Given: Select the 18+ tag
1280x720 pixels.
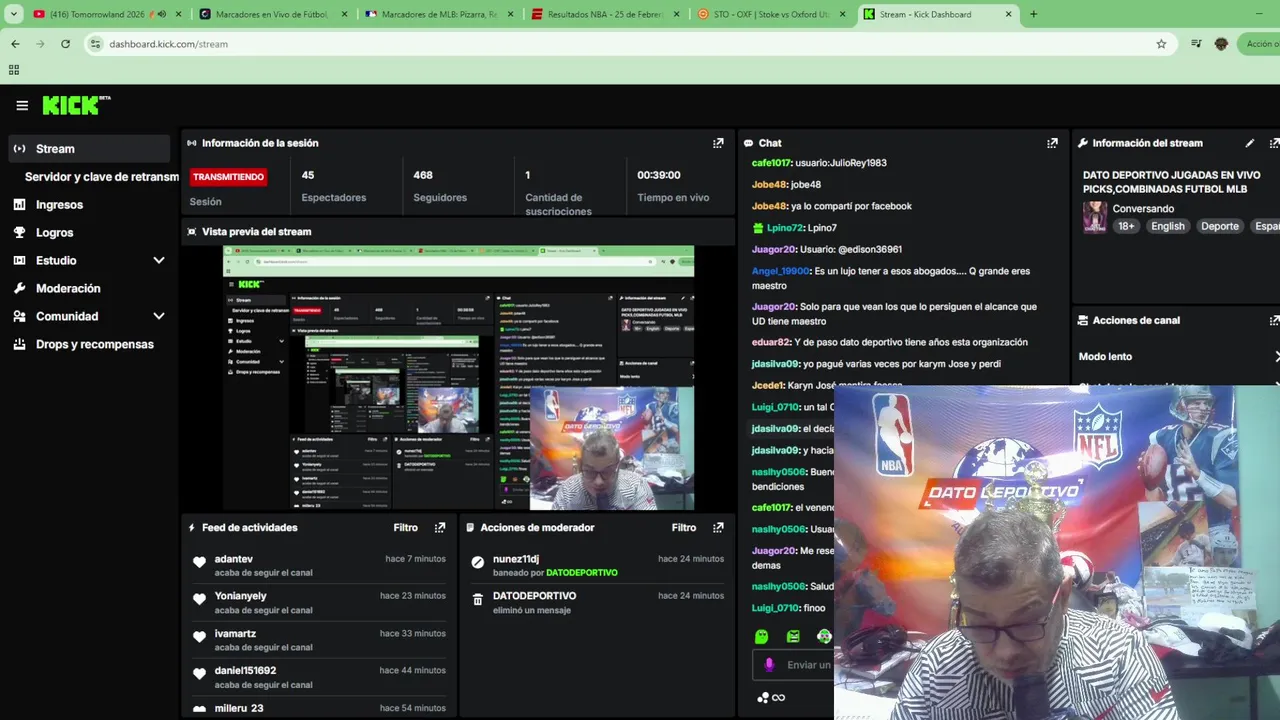Looking at the screenshot, I should (x=1126, y=226).
